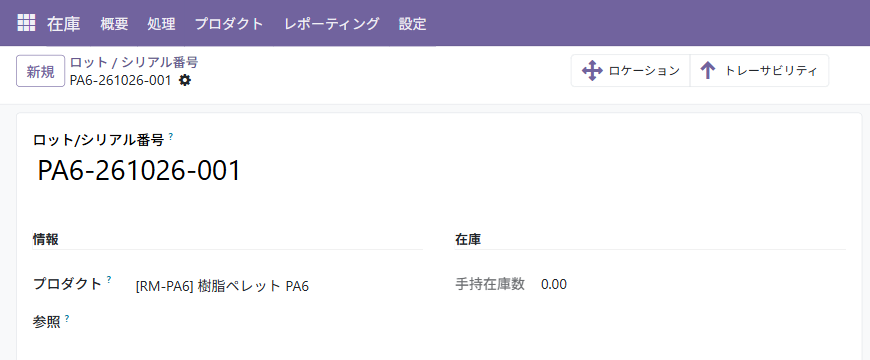This screenshot has height=360, width=870.
Task: Click the 情報 section heading
Action: tap(46, 240)
